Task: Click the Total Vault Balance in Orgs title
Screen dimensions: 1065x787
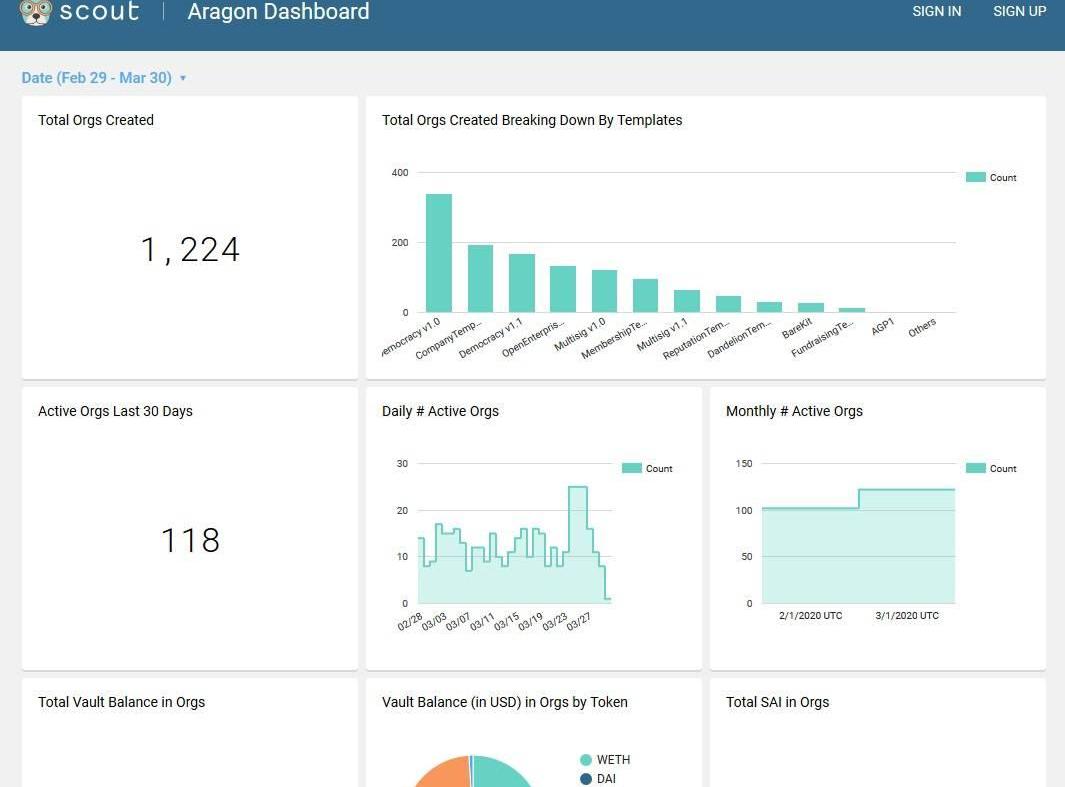Action: tap(122, 703)
